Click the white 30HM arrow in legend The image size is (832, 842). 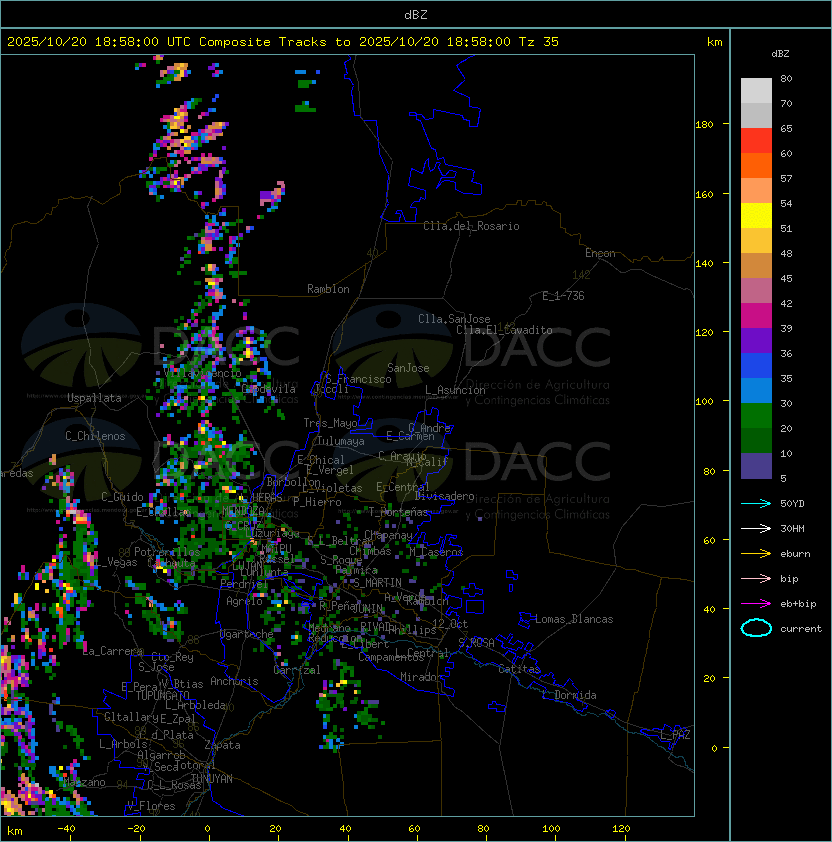[x=756, y=528]
